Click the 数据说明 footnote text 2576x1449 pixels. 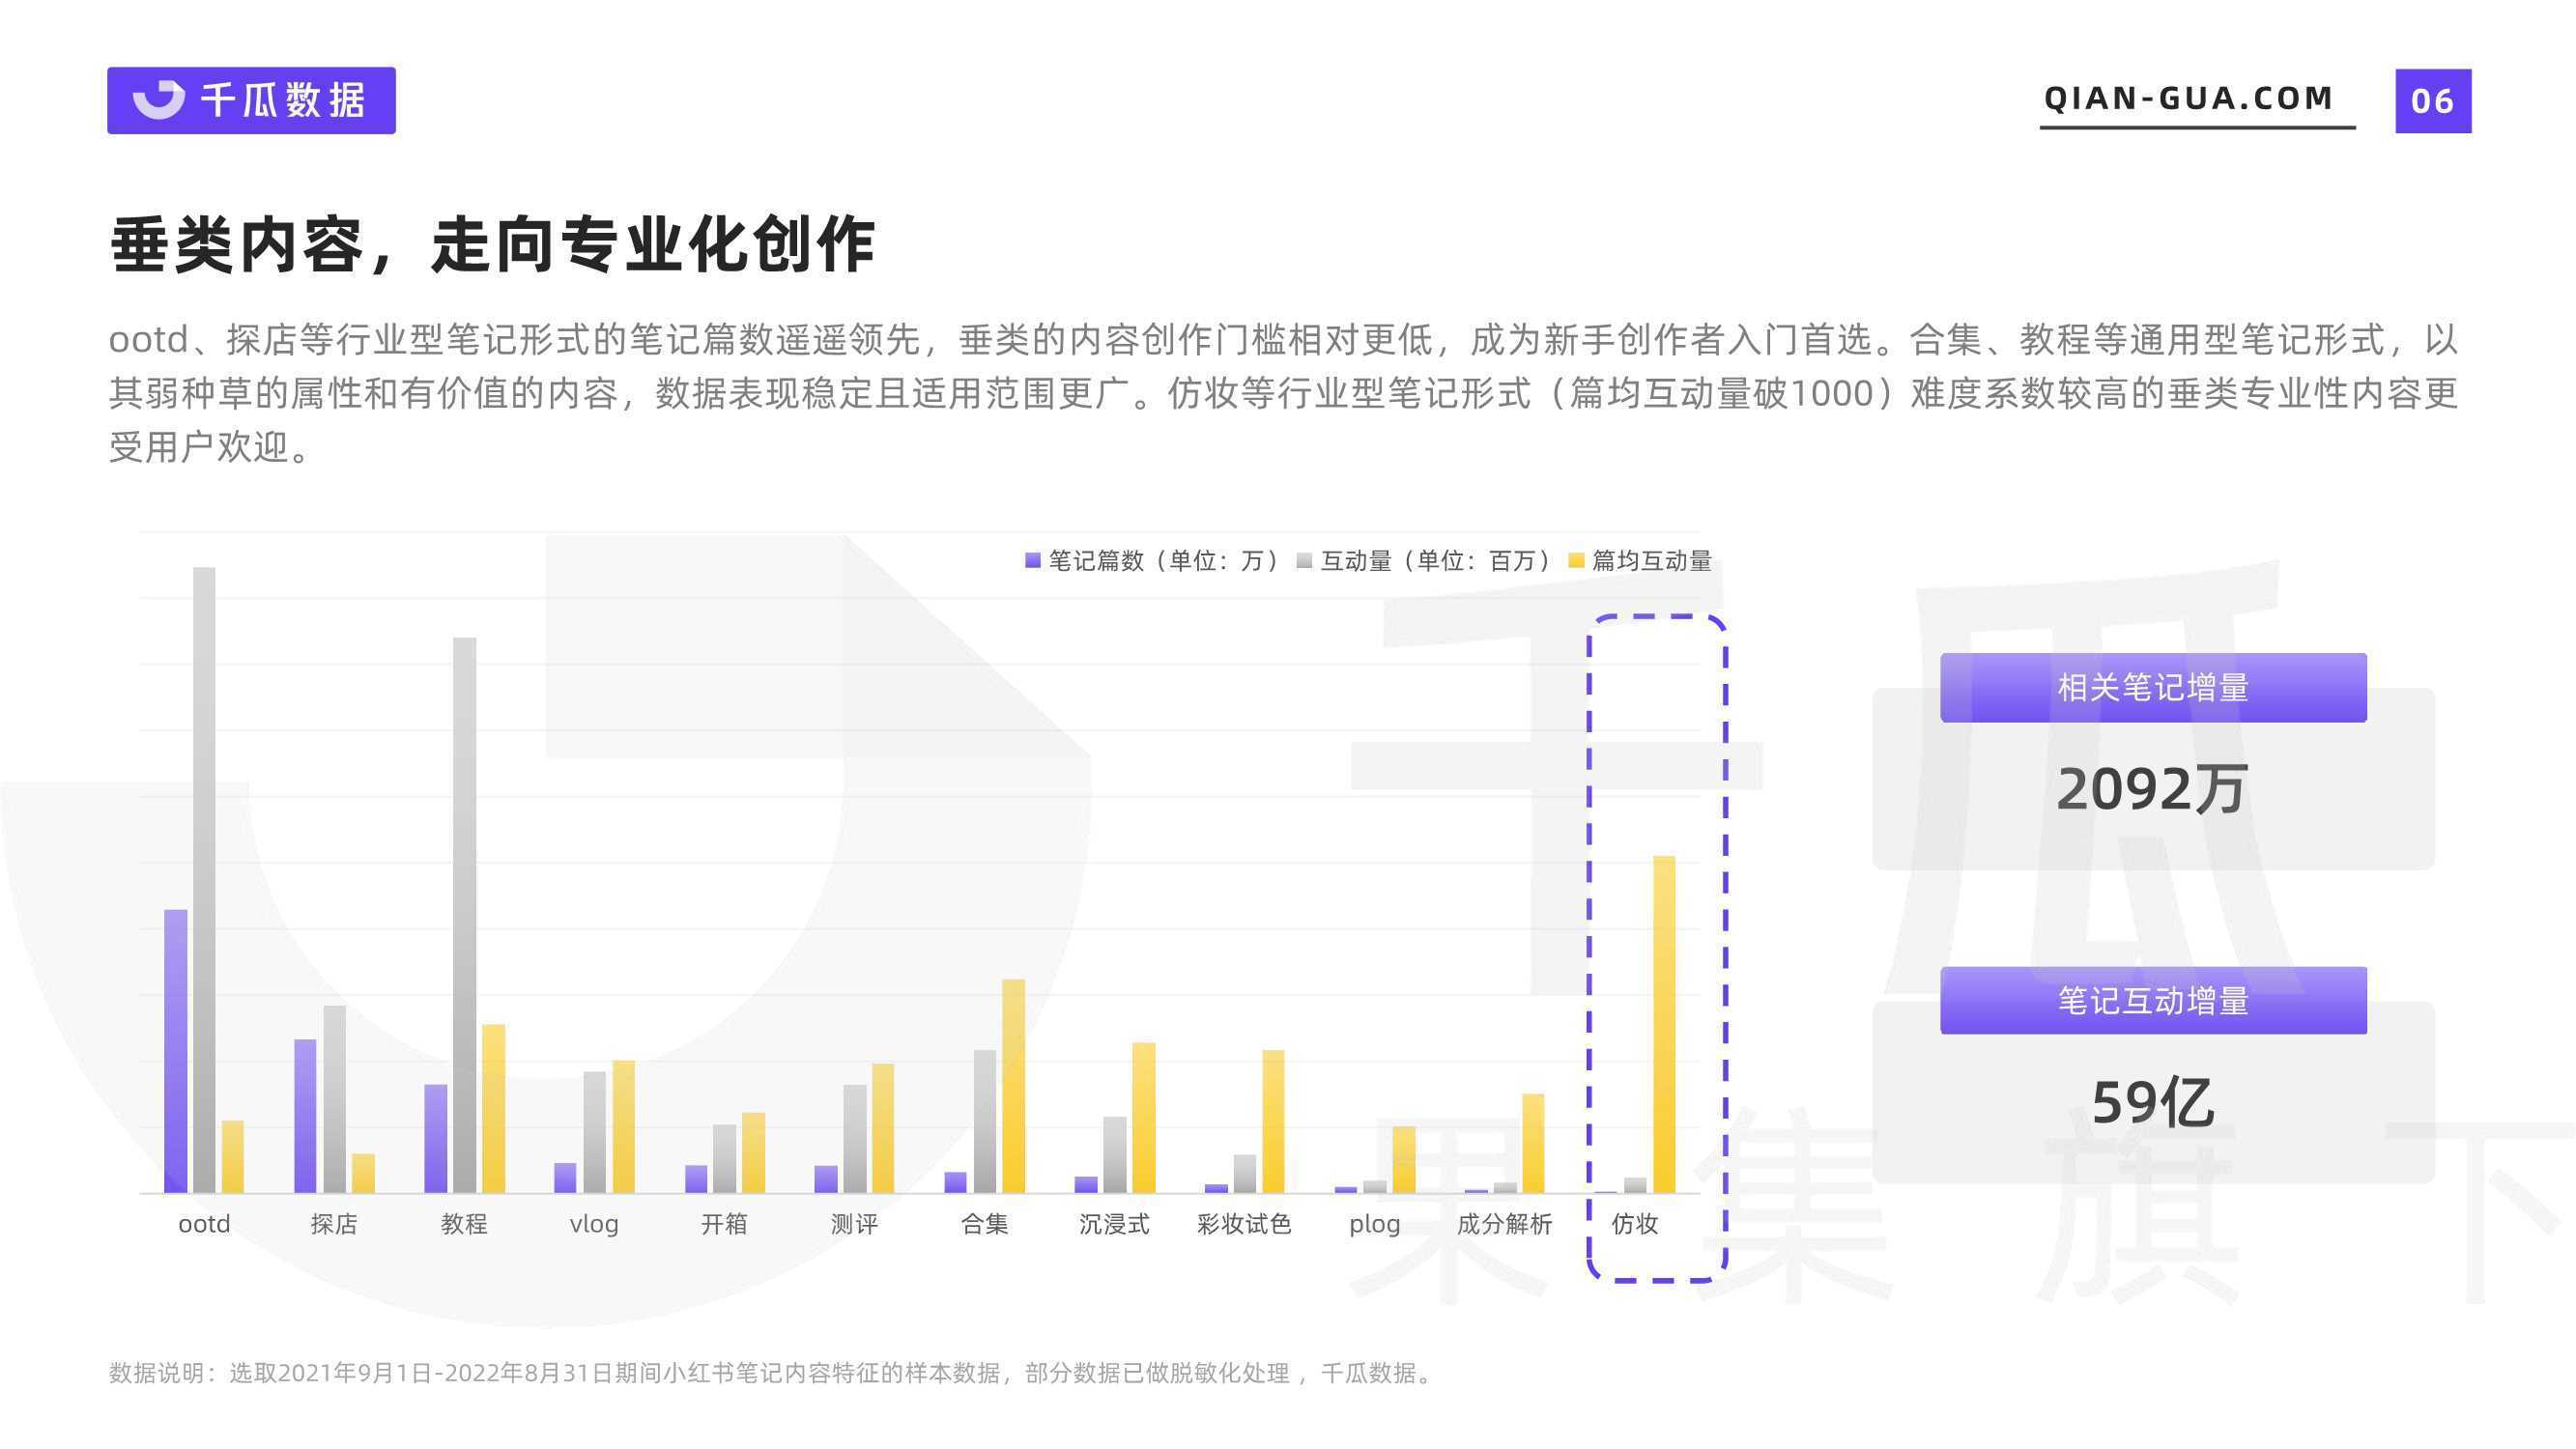point(772,1373)
